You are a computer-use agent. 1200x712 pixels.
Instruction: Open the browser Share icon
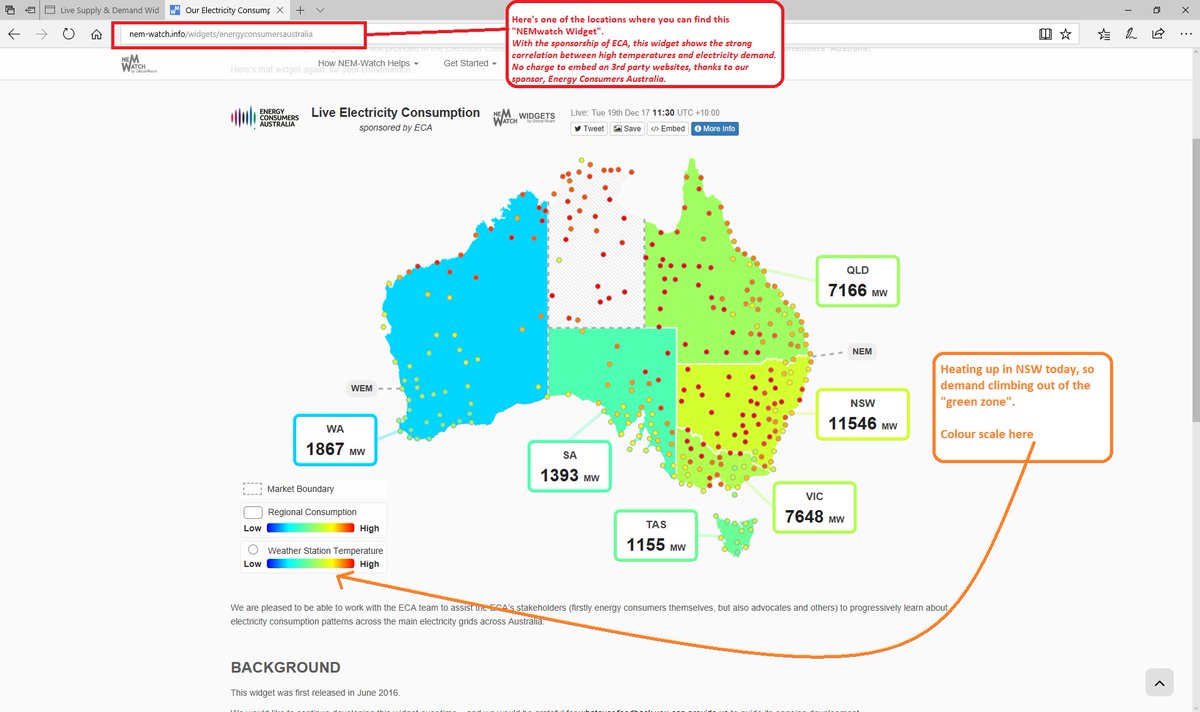(x=1156, y=33)
